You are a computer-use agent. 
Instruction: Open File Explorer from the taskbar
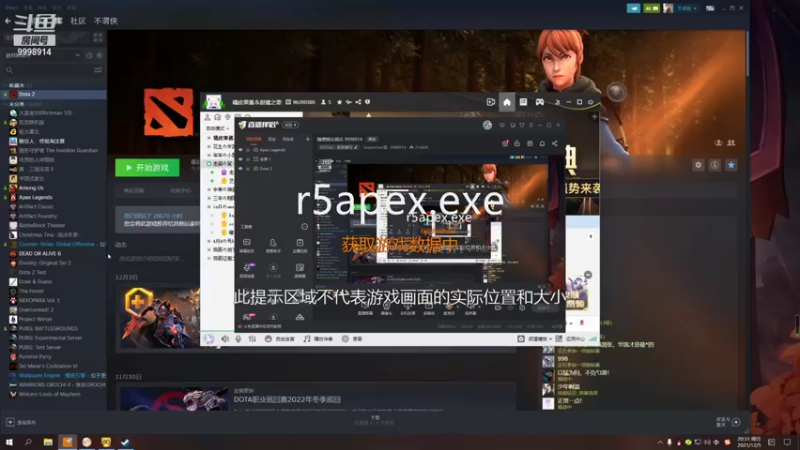point(48,442)
